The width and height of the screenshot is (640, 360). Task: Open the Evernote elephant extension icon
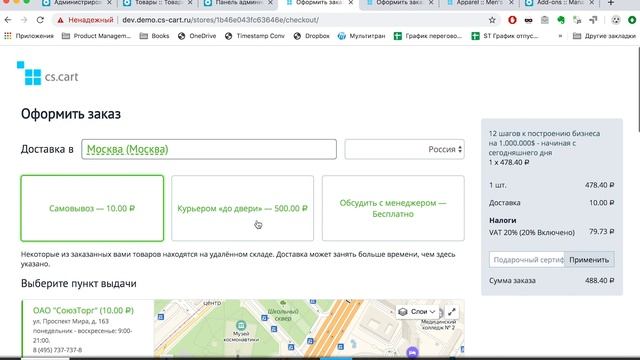(x=561, y=20)
